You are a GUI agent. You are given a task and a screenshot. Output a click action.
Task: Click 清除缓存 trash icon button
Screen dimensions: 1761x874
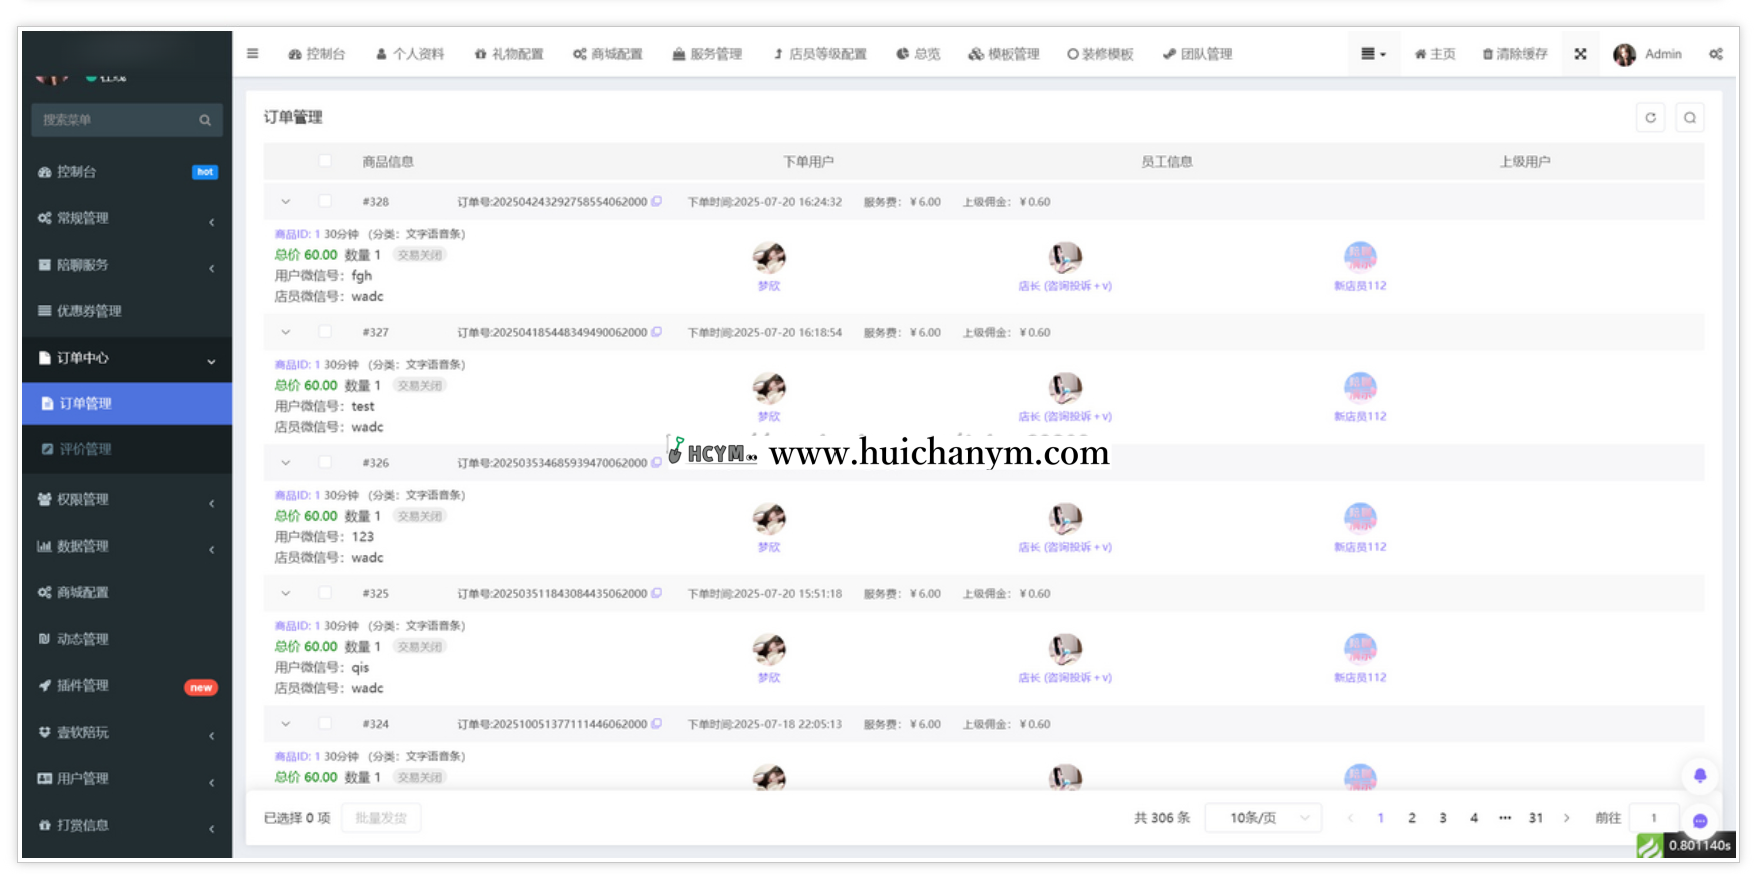click(1515, 54)
